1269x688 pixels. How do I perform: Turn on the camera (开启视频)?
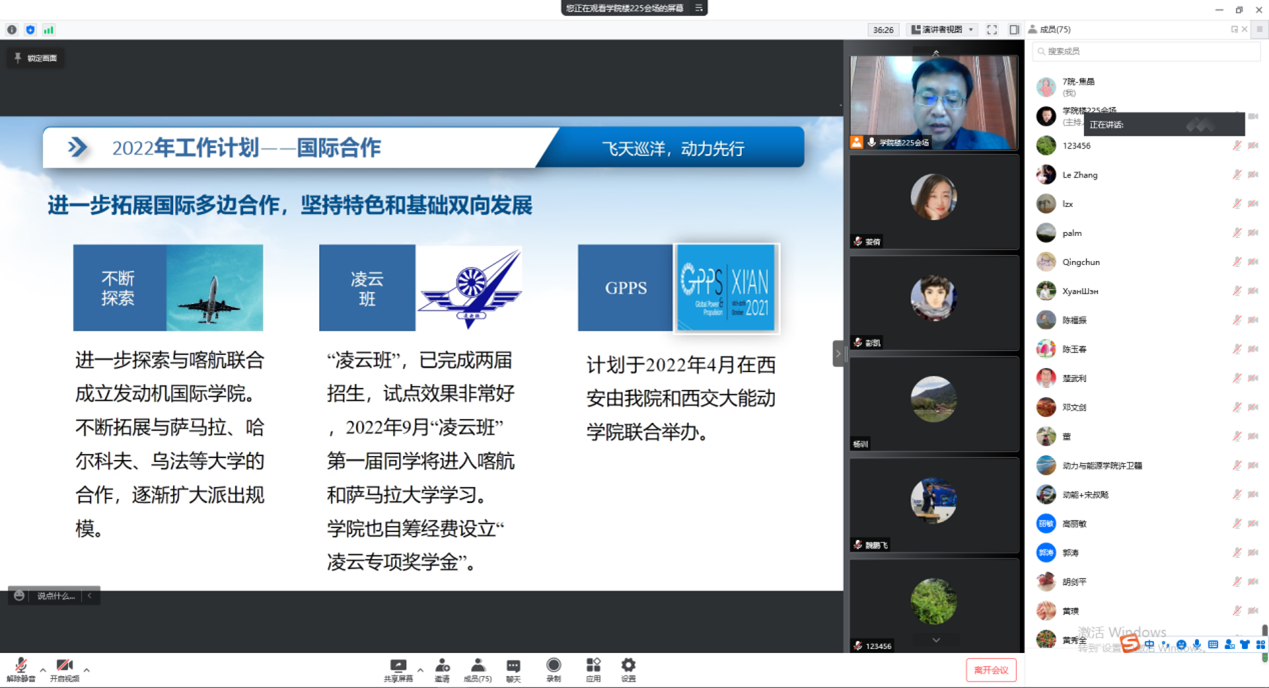click(64, 669)
